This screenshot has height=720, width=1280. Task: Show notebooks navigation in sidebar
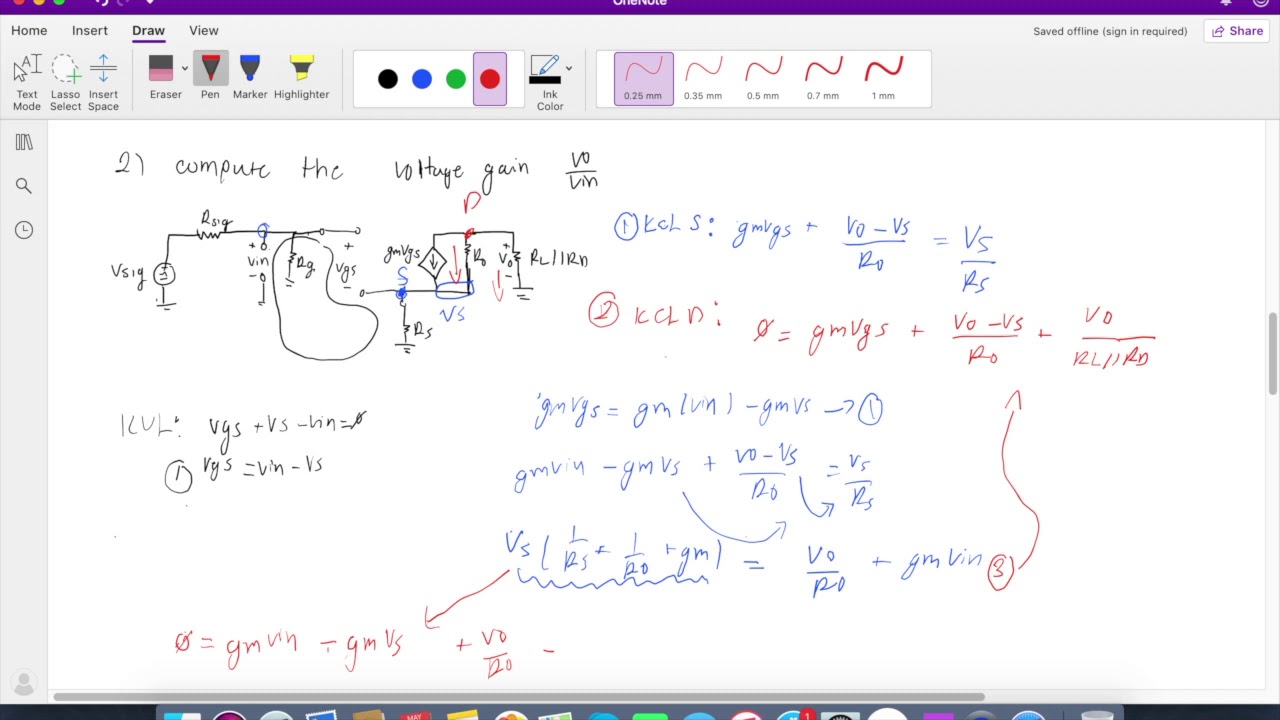24,142
